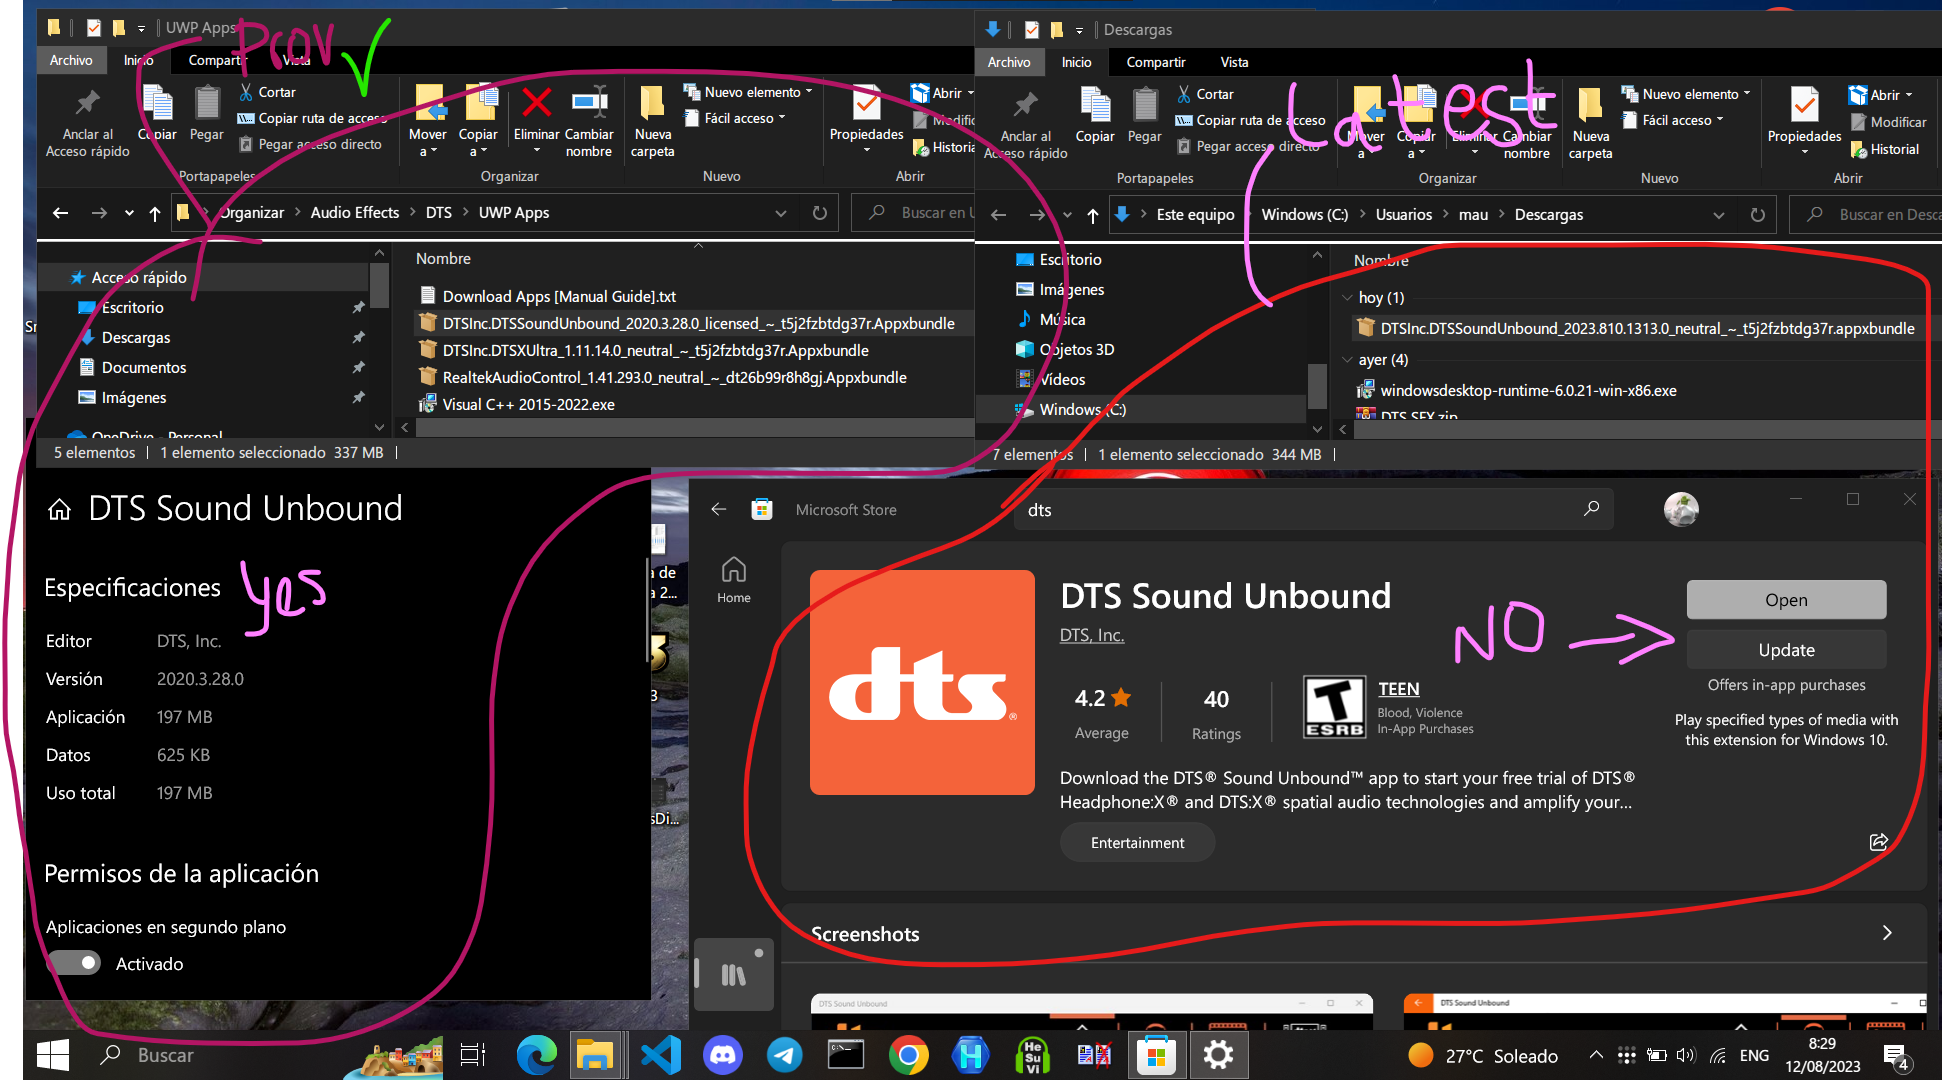Click the Microsoft Store back arrow

point(718,509)
